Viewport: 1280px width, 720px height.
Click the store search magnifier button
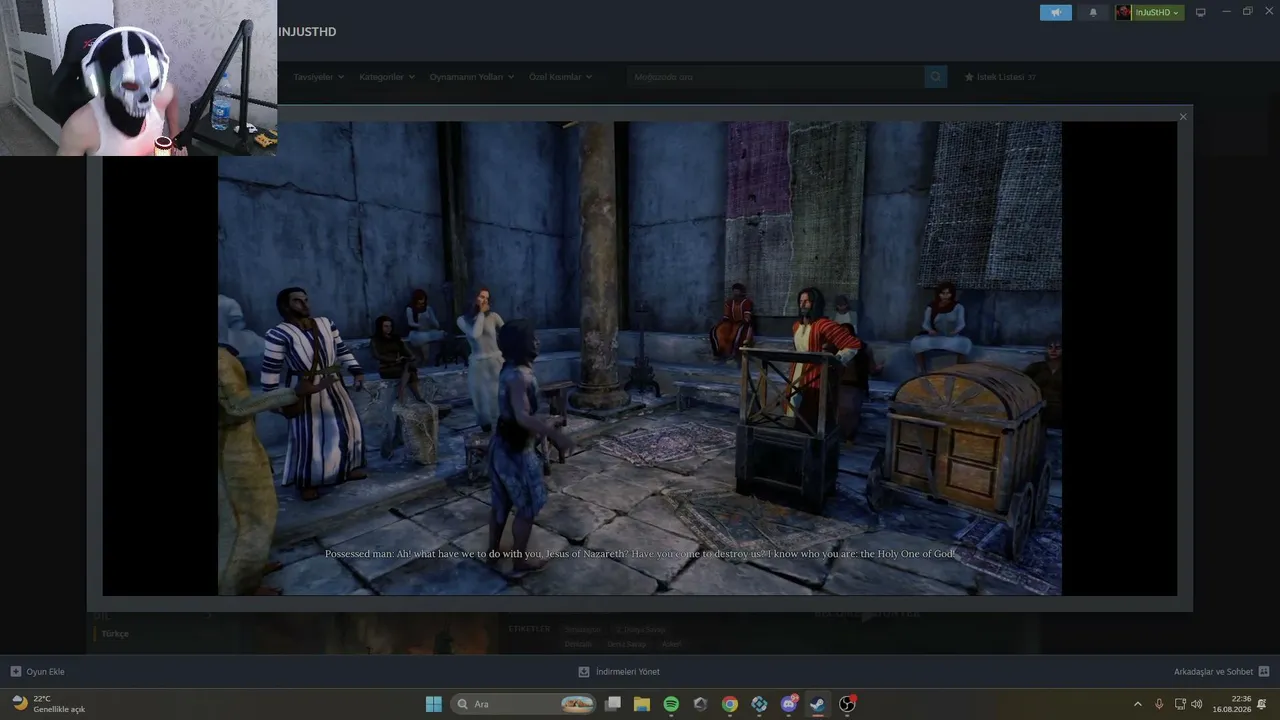(x=936, y=77)
